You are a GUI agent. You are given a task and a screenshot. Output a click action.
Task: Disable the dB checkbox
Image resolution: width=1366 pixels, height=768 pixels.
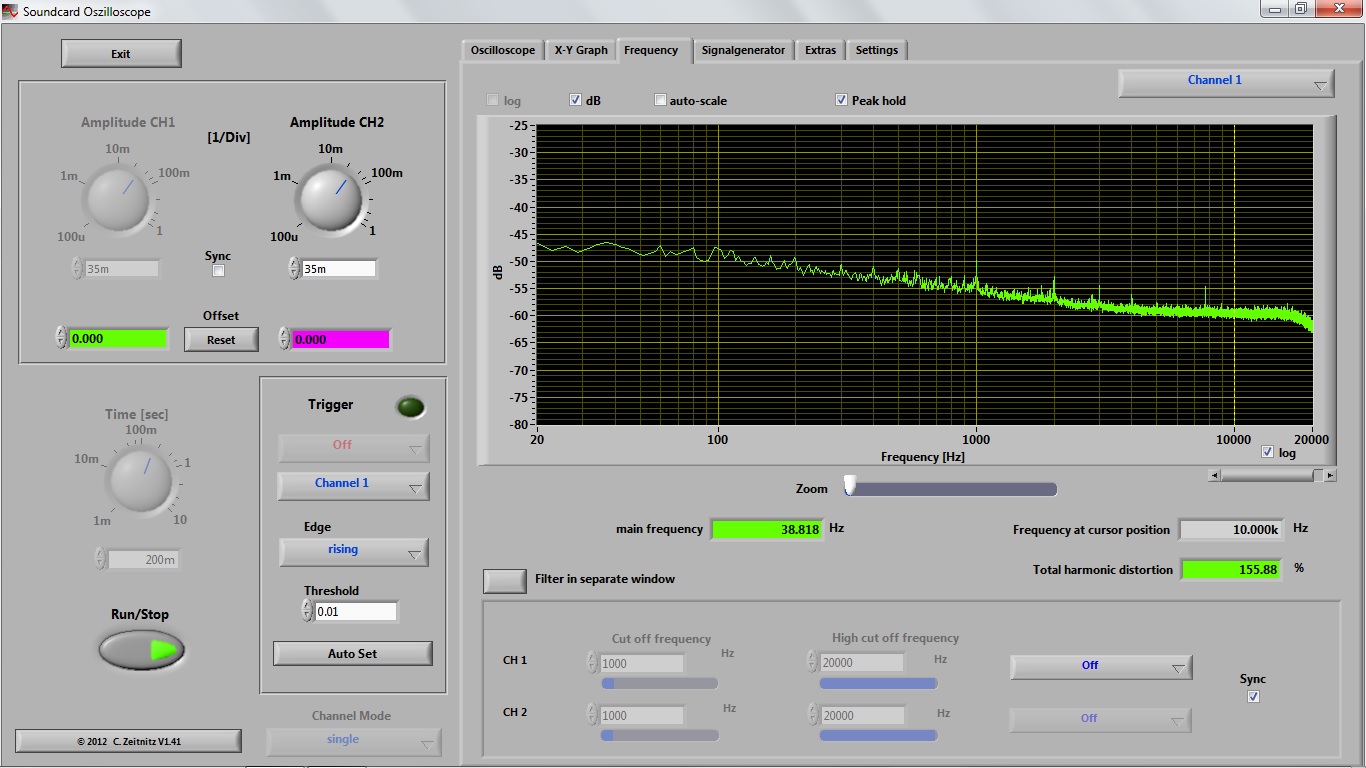pos(576,101)
